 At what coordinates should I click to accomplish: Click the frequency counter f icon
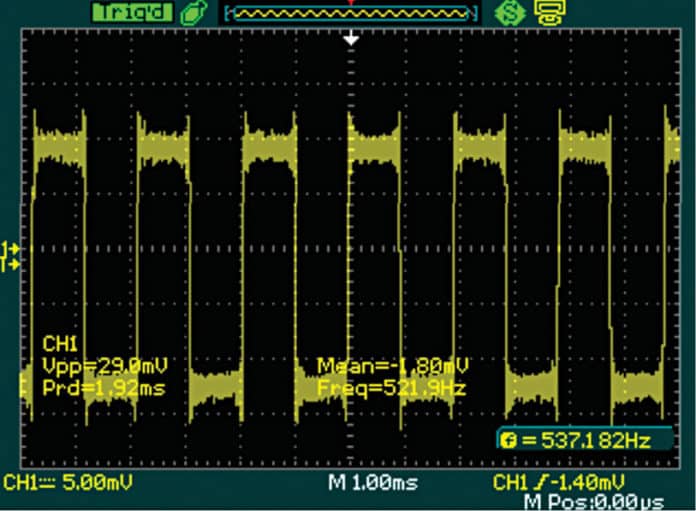click(x=509, y=441)
